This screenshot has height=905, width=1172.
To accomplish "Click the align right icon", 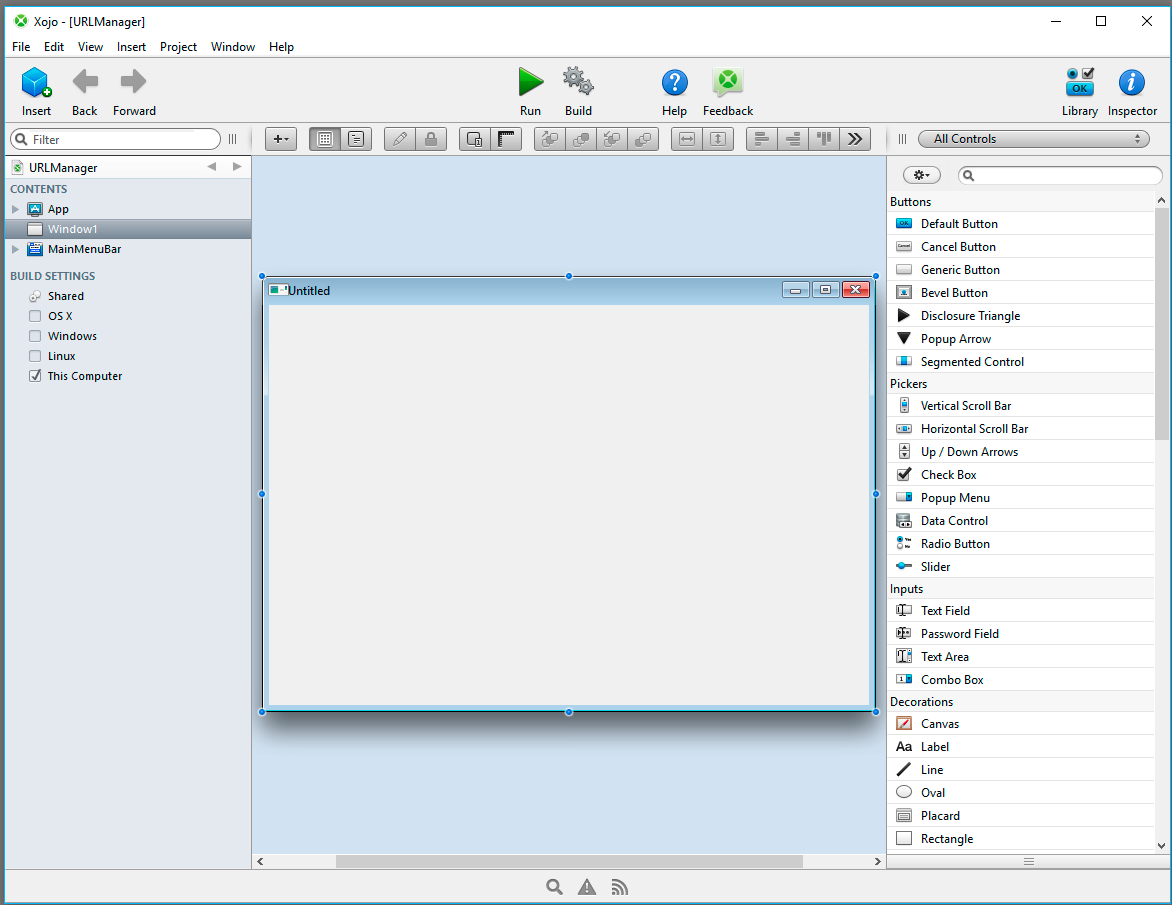I will pos(793,139).
